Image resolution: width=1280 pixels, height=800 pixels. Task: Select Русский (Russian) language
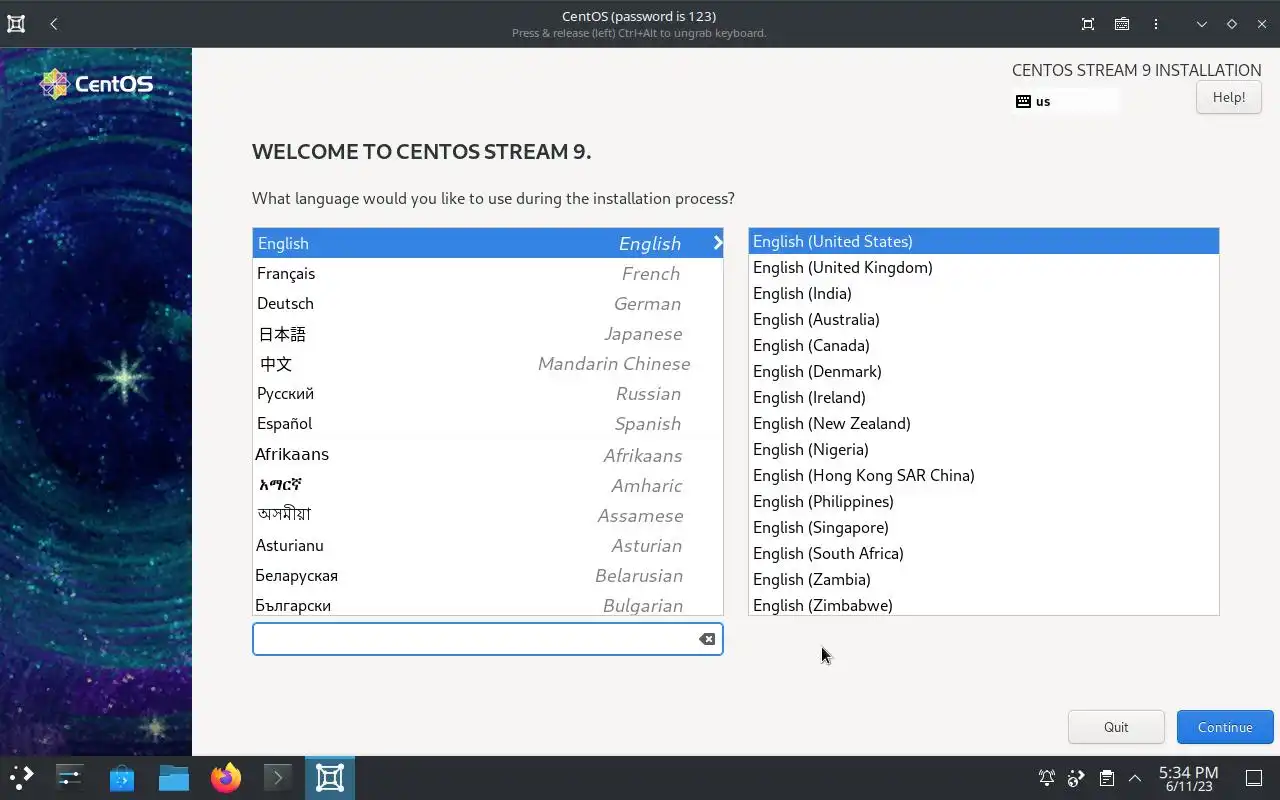[x=488, y=393]
